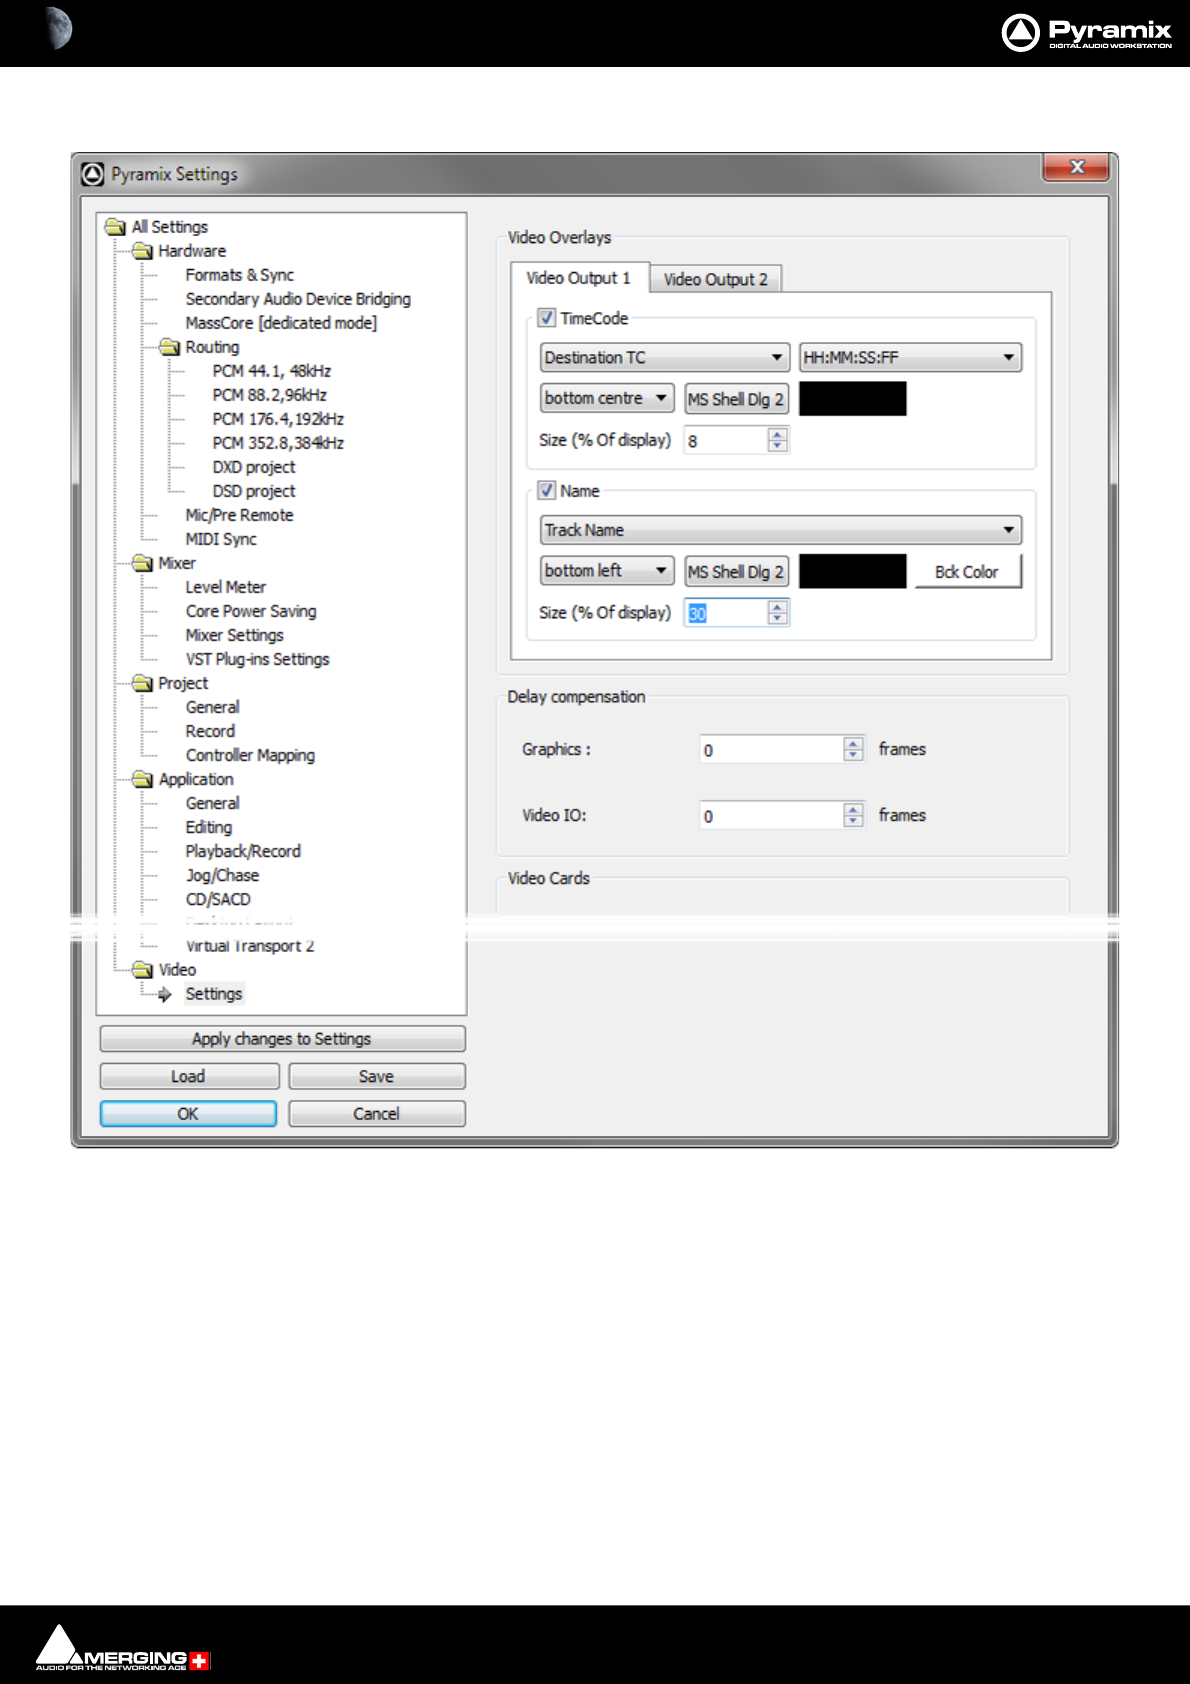
Task: Click the TimeCode Size field showing 8
Action: tap(726, 440)
